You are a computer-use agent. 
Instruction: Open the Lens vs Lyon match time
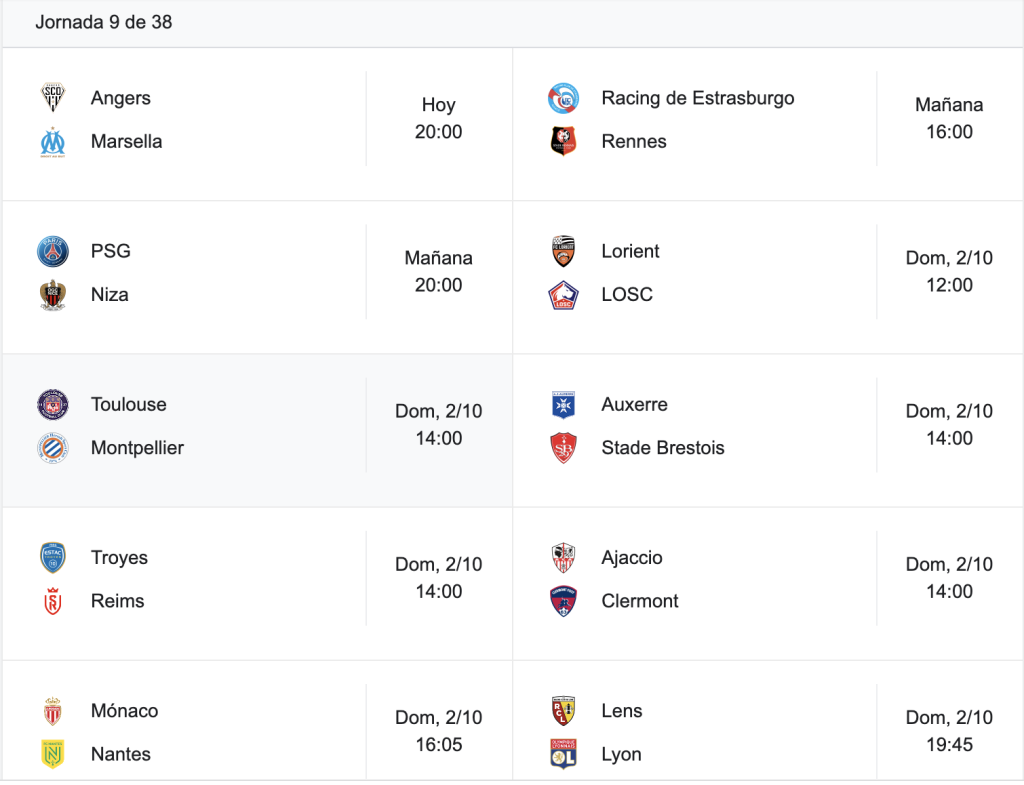[949, 731]
